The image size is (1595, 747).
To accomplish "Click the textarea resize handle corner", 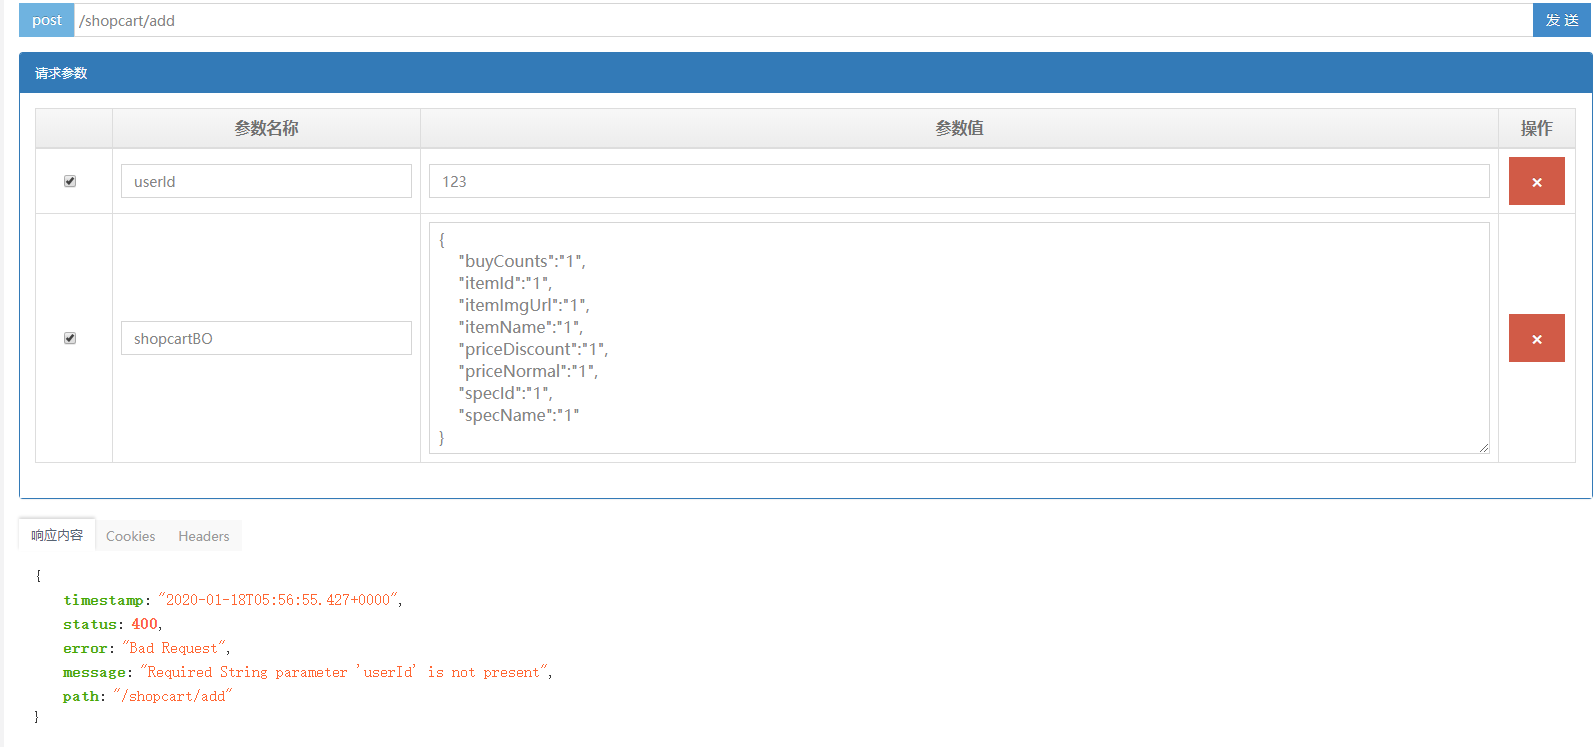I will point(1484,448).
